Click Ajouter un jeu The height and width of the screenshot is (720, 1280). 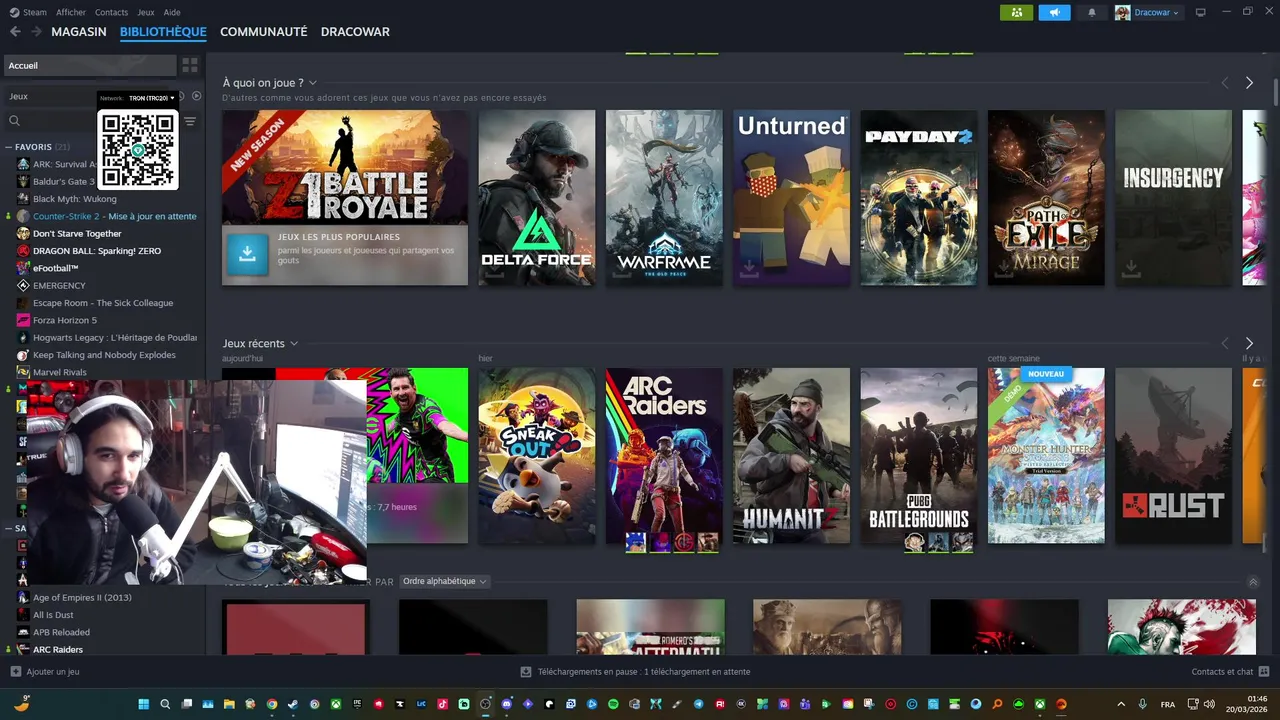click(53, 672)
